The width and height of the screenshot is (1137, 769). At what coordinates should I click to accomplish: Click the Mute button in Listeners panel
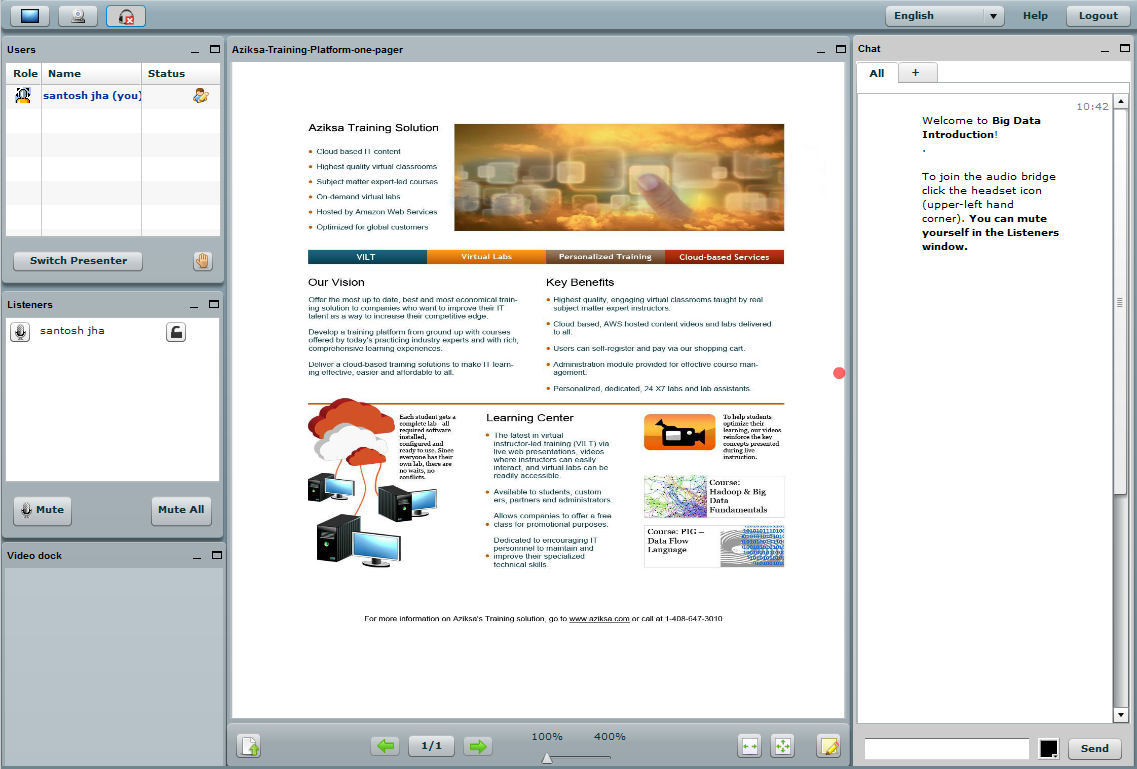coord(43,510)
